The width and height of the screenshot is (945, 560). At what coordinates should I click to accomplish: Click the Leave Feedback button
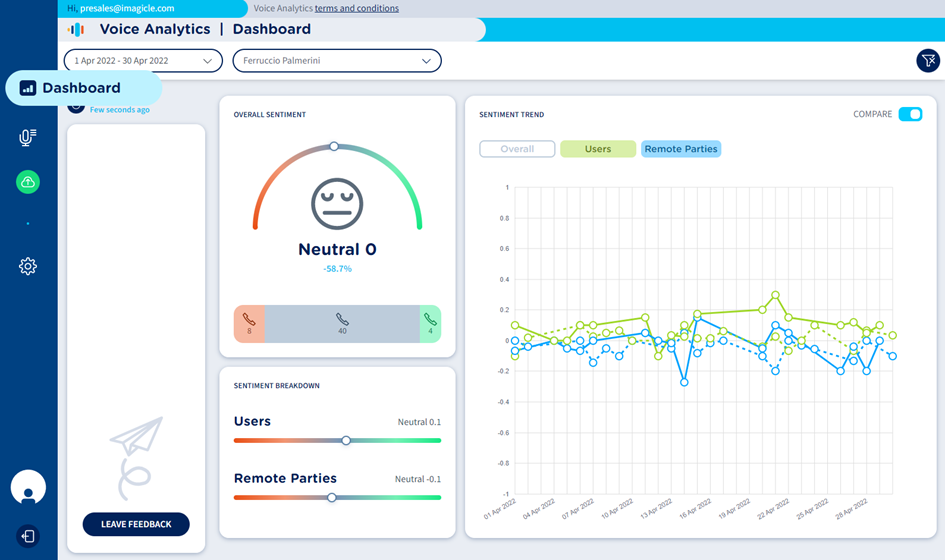click(136, 524)
